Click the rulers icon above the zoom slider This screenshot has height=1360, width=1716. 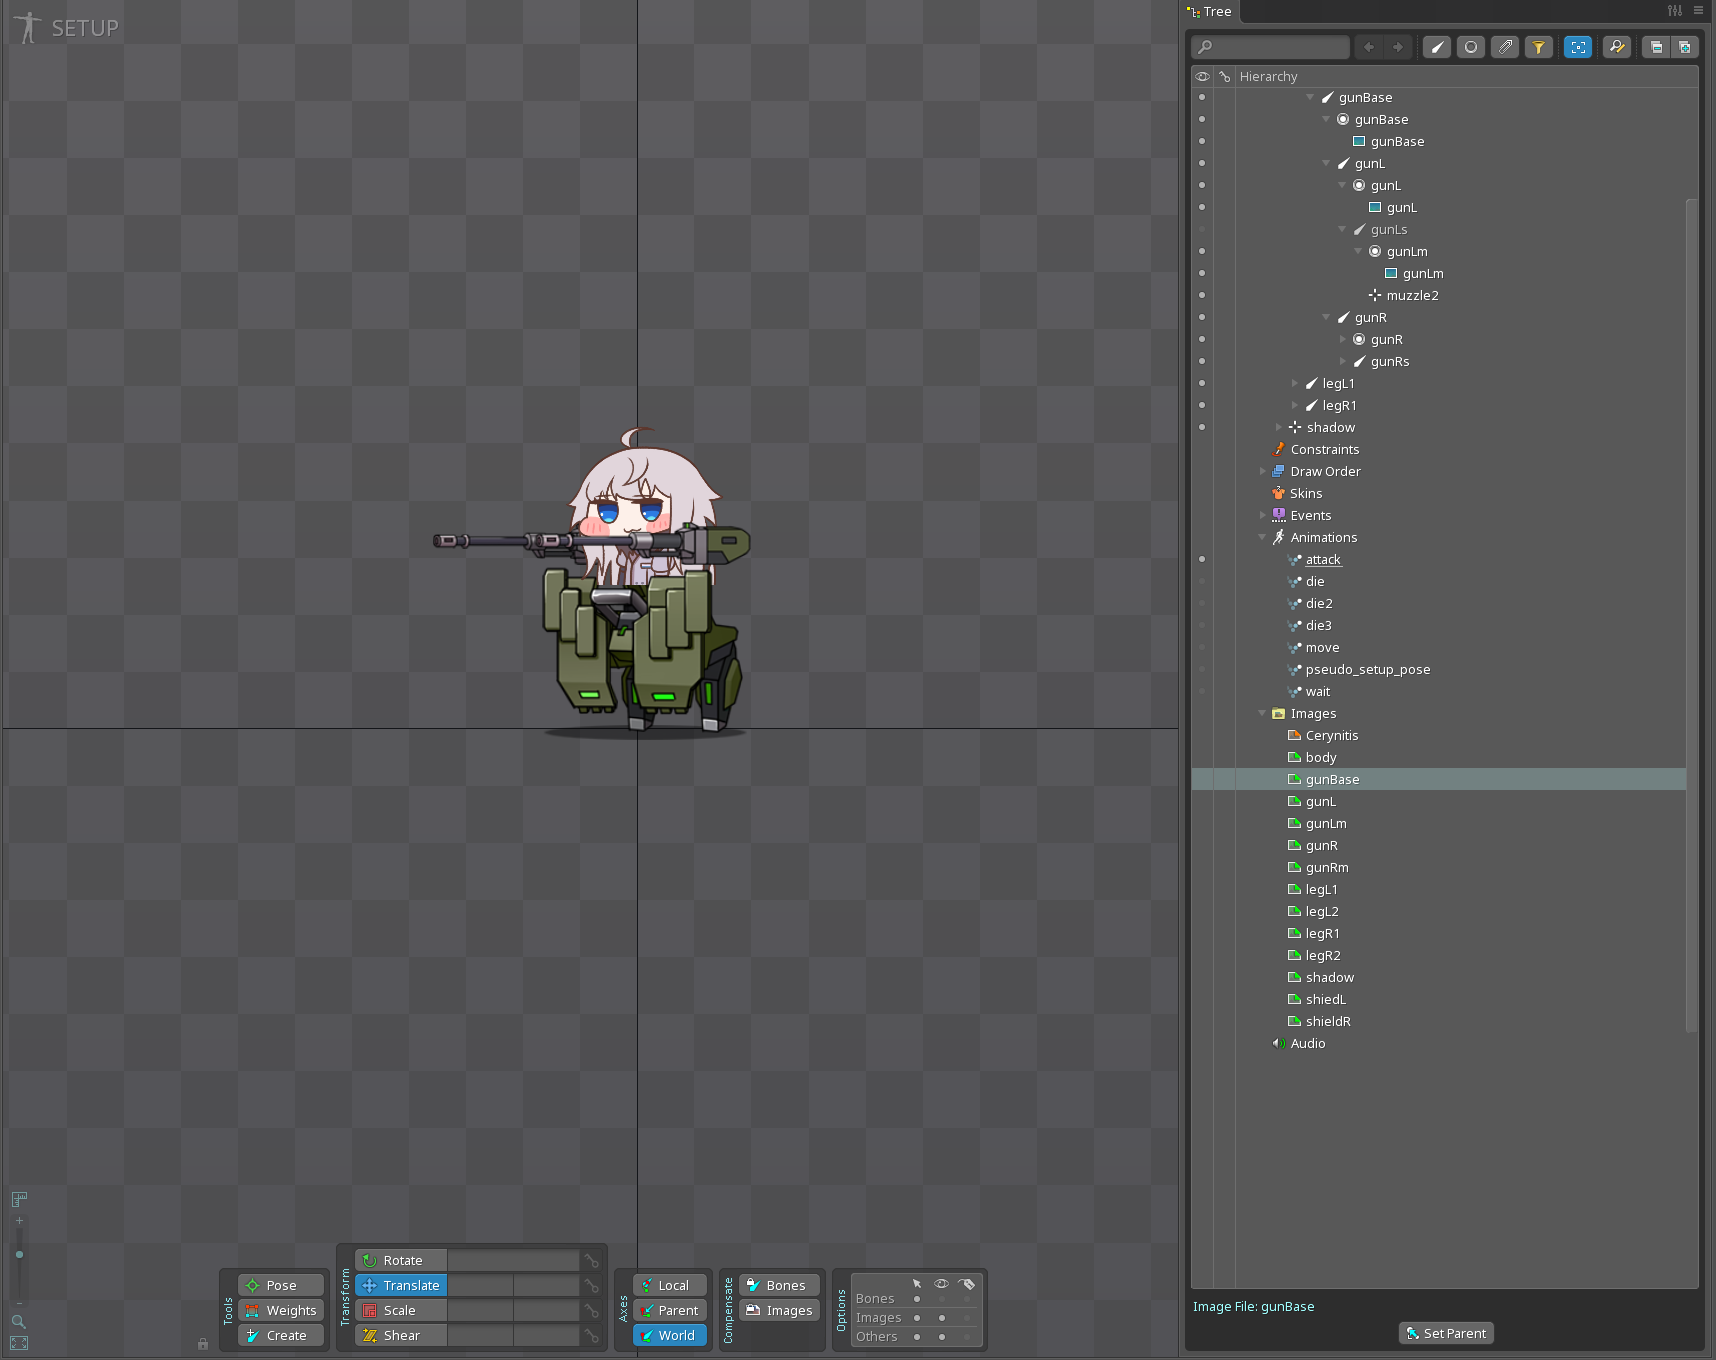(x=19, y=1199)
